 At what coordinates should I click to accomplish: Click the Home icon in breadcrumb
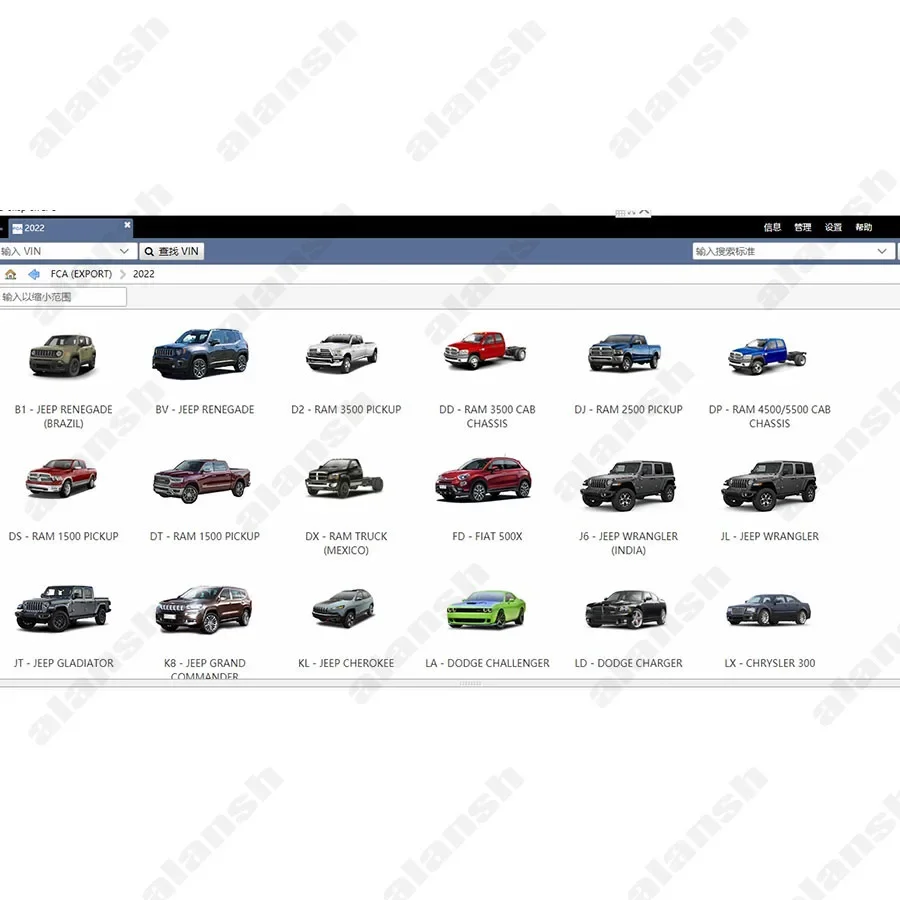[10, 274]
